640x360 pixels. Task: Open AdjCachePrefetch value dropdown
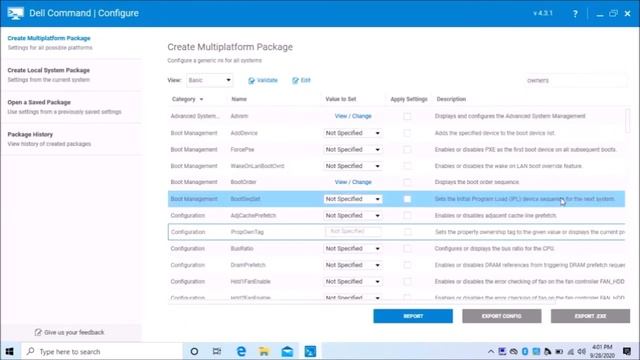(353, 216)
